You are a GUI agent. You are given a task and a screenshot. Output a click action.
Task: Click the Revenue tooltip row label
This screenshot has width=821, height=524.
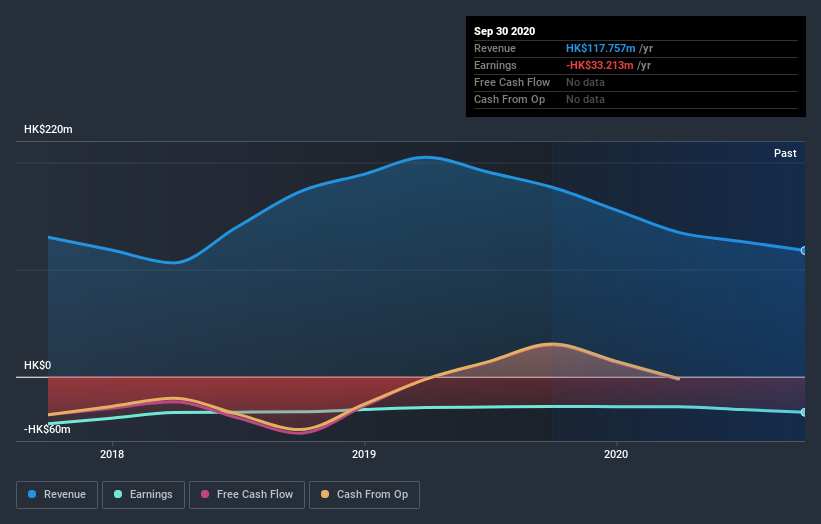[495, 48]
